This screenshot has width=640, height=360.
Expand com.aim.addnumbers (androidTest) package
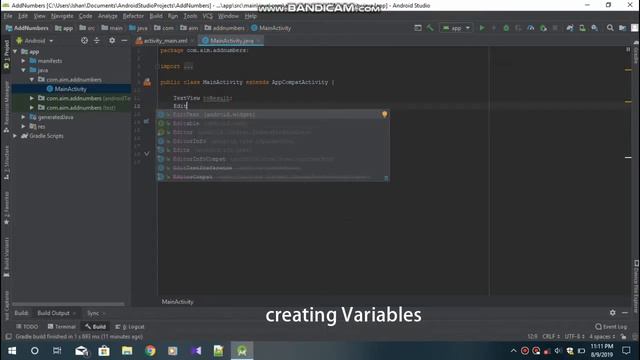click(x=32, y=98)
